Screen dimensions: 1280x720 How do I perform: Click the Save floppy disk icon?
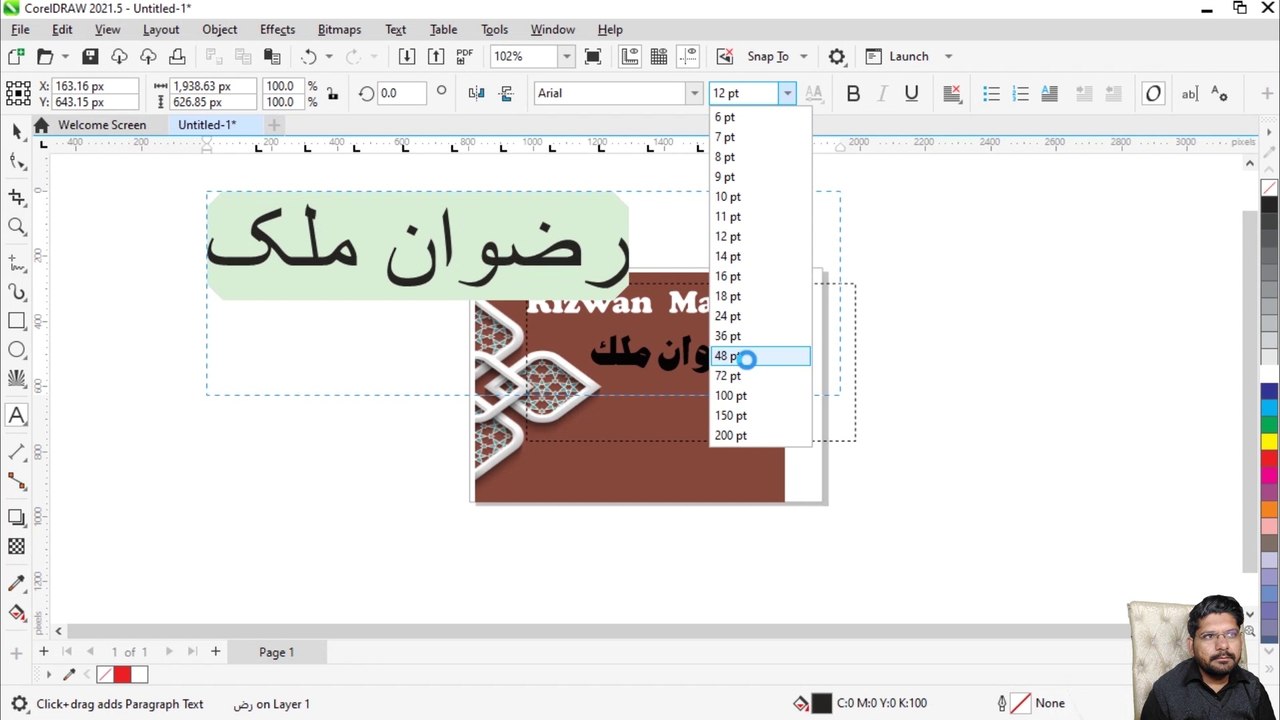point(90,56)
